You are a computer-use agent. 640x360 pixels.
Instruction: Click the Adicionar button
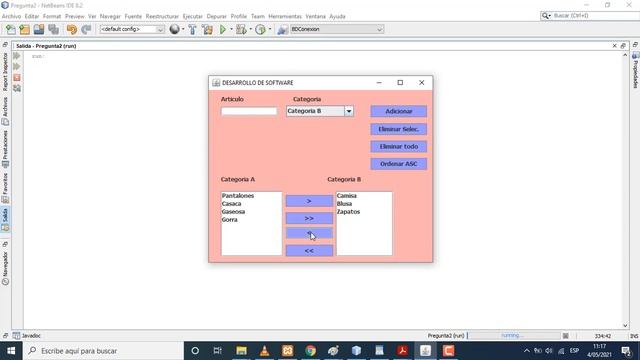click(399, 111)
